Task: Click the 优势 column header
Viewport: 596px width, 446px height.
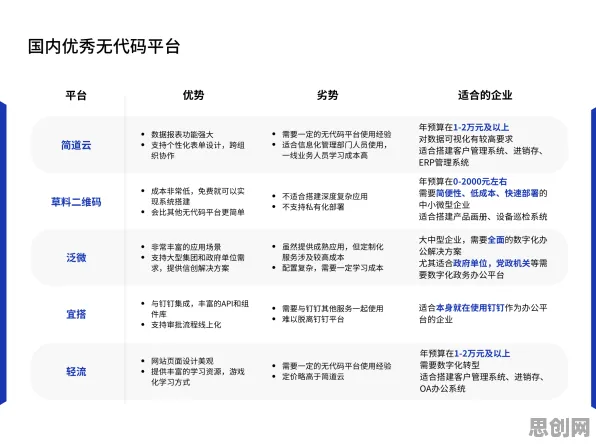Action: pos(193,95)
